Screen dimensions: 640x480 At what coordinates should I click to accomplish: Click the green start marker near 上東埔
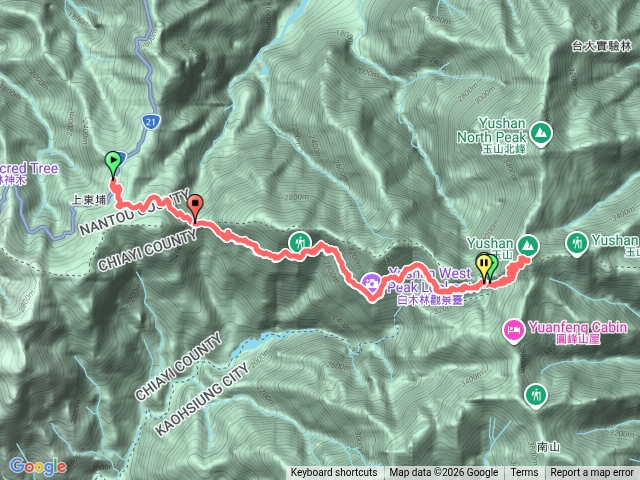click(x=112, y=164)
